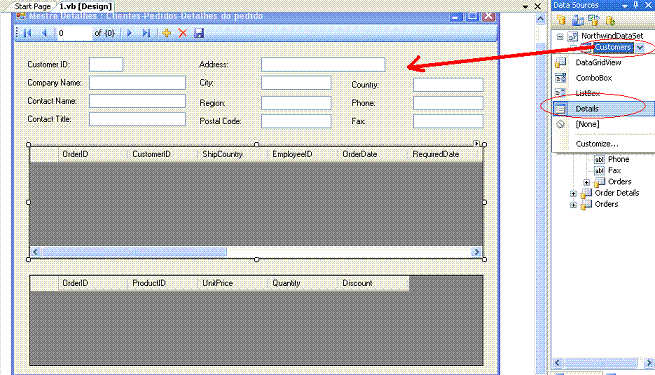The height and width of the screenshot is (375, 655).
Task: Click the Move Last navigator button
Action: point(146,33)
